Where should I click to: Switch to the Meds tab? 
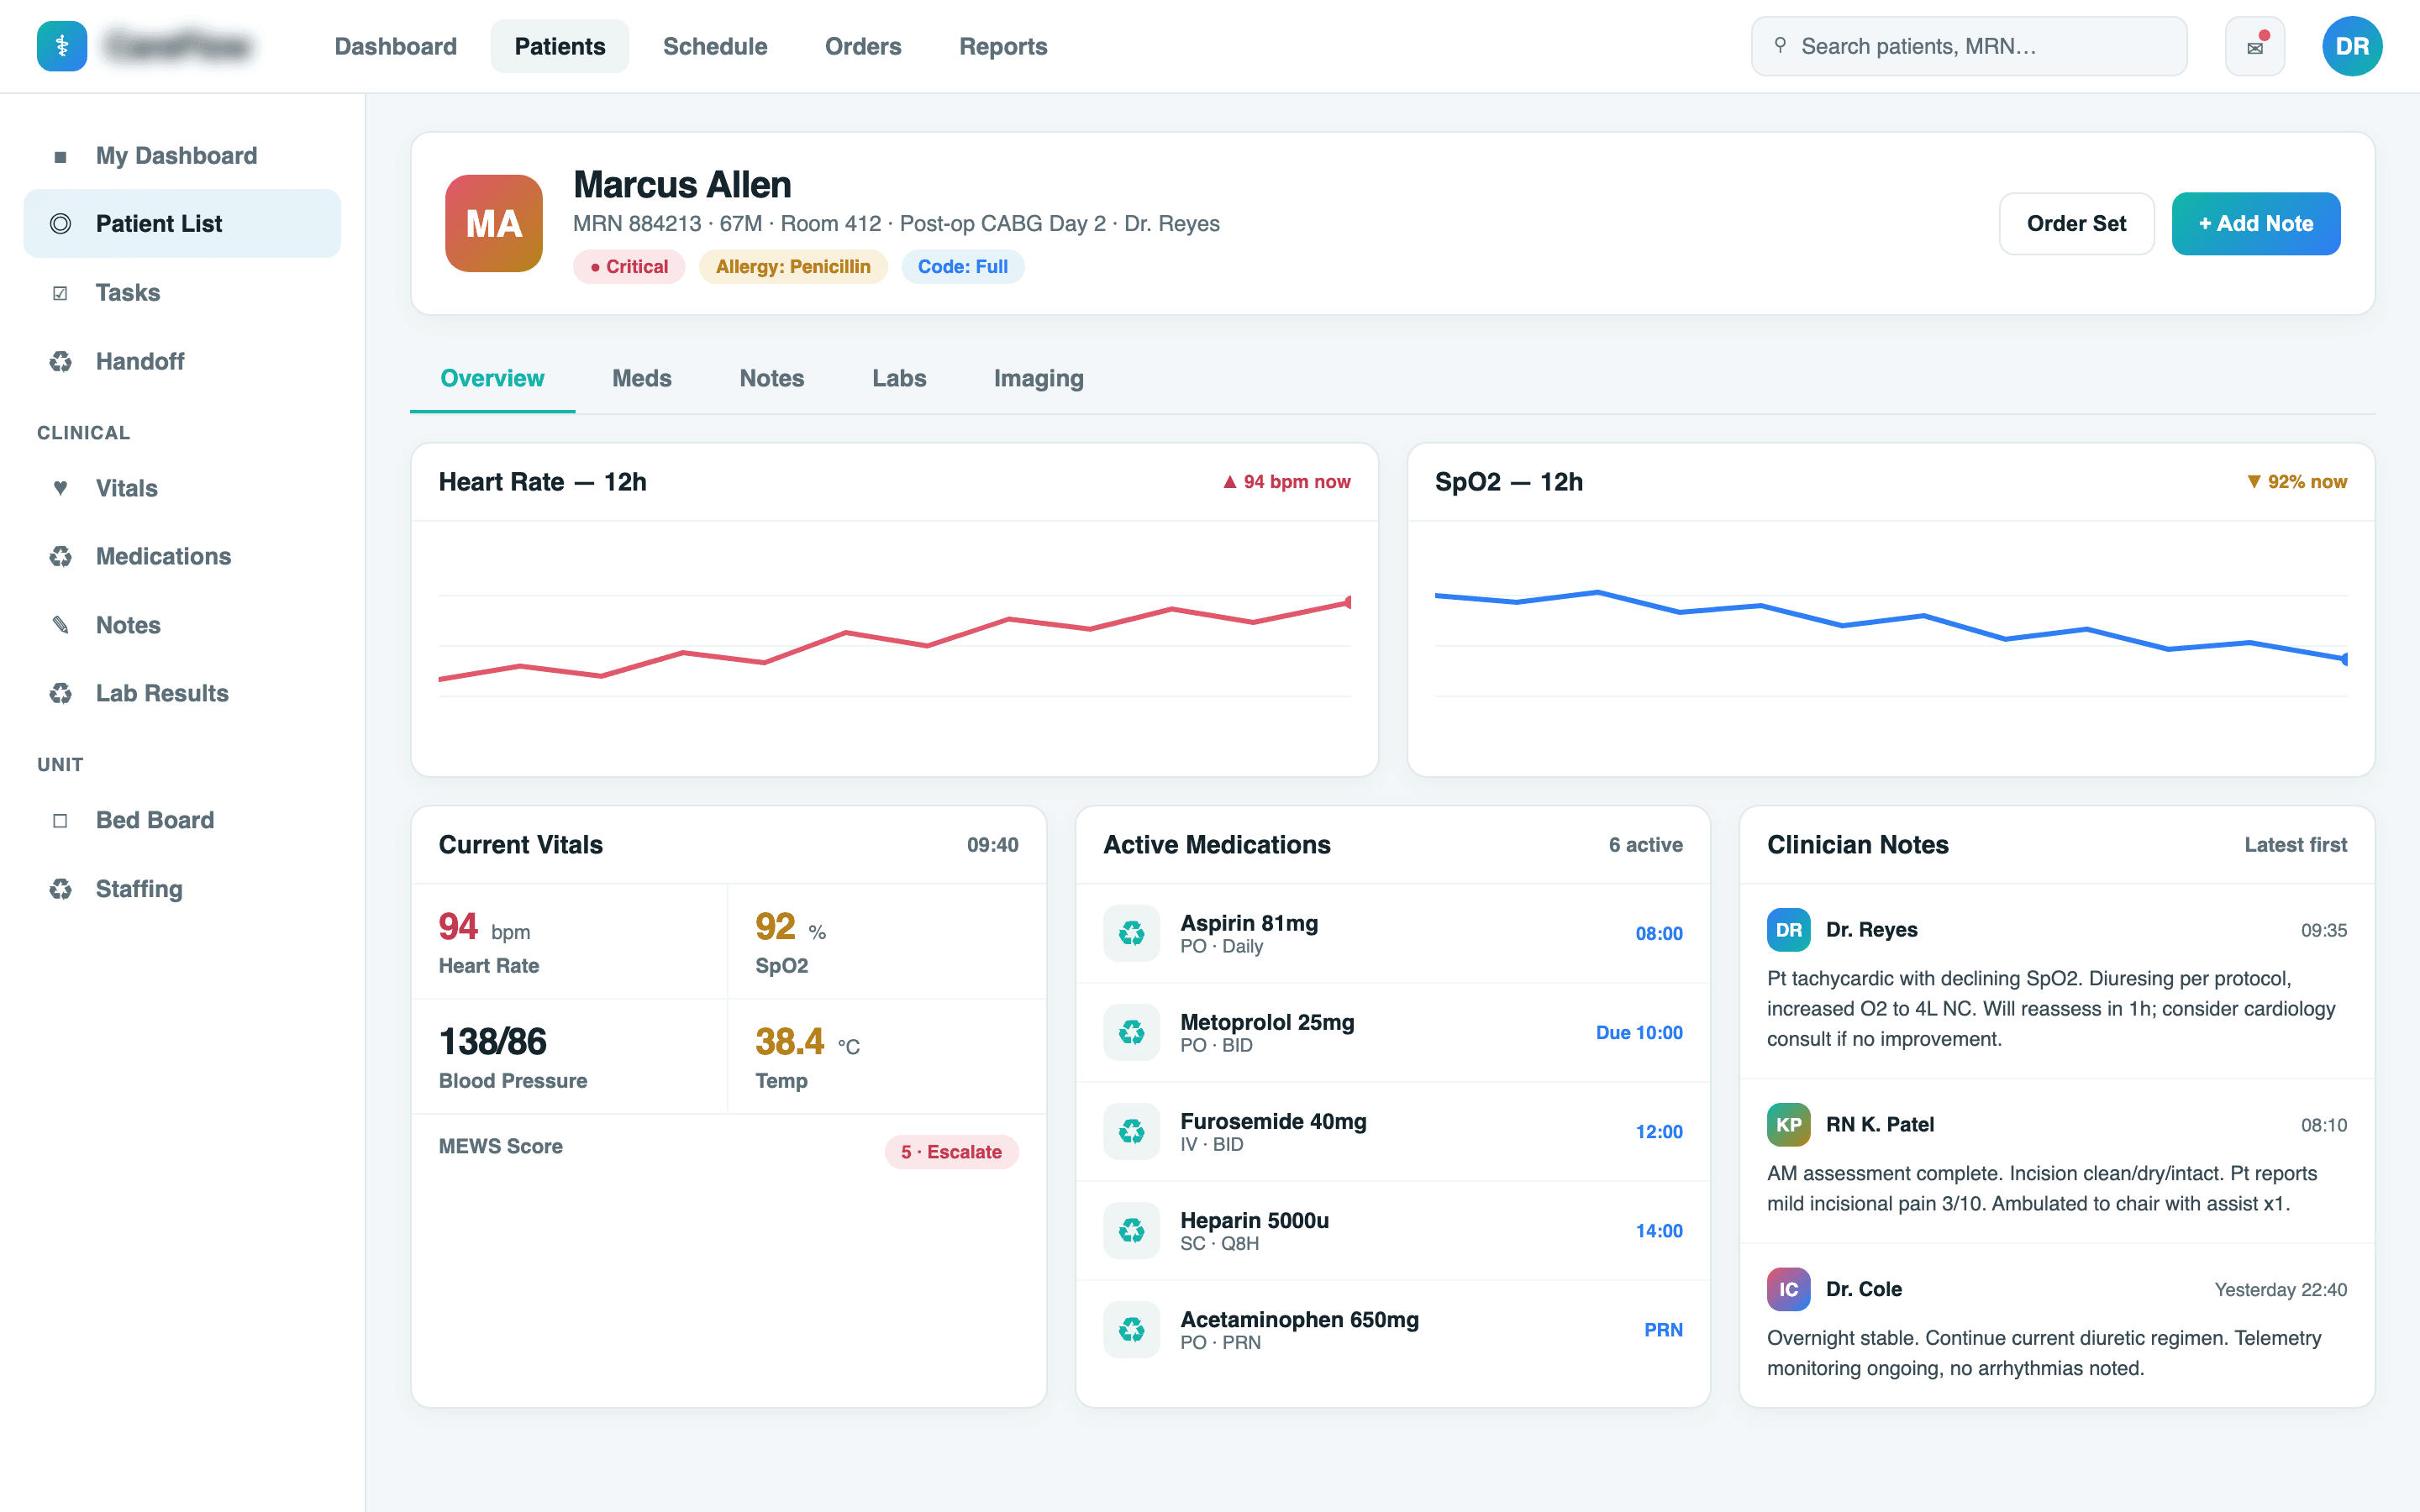pos(642,378)
